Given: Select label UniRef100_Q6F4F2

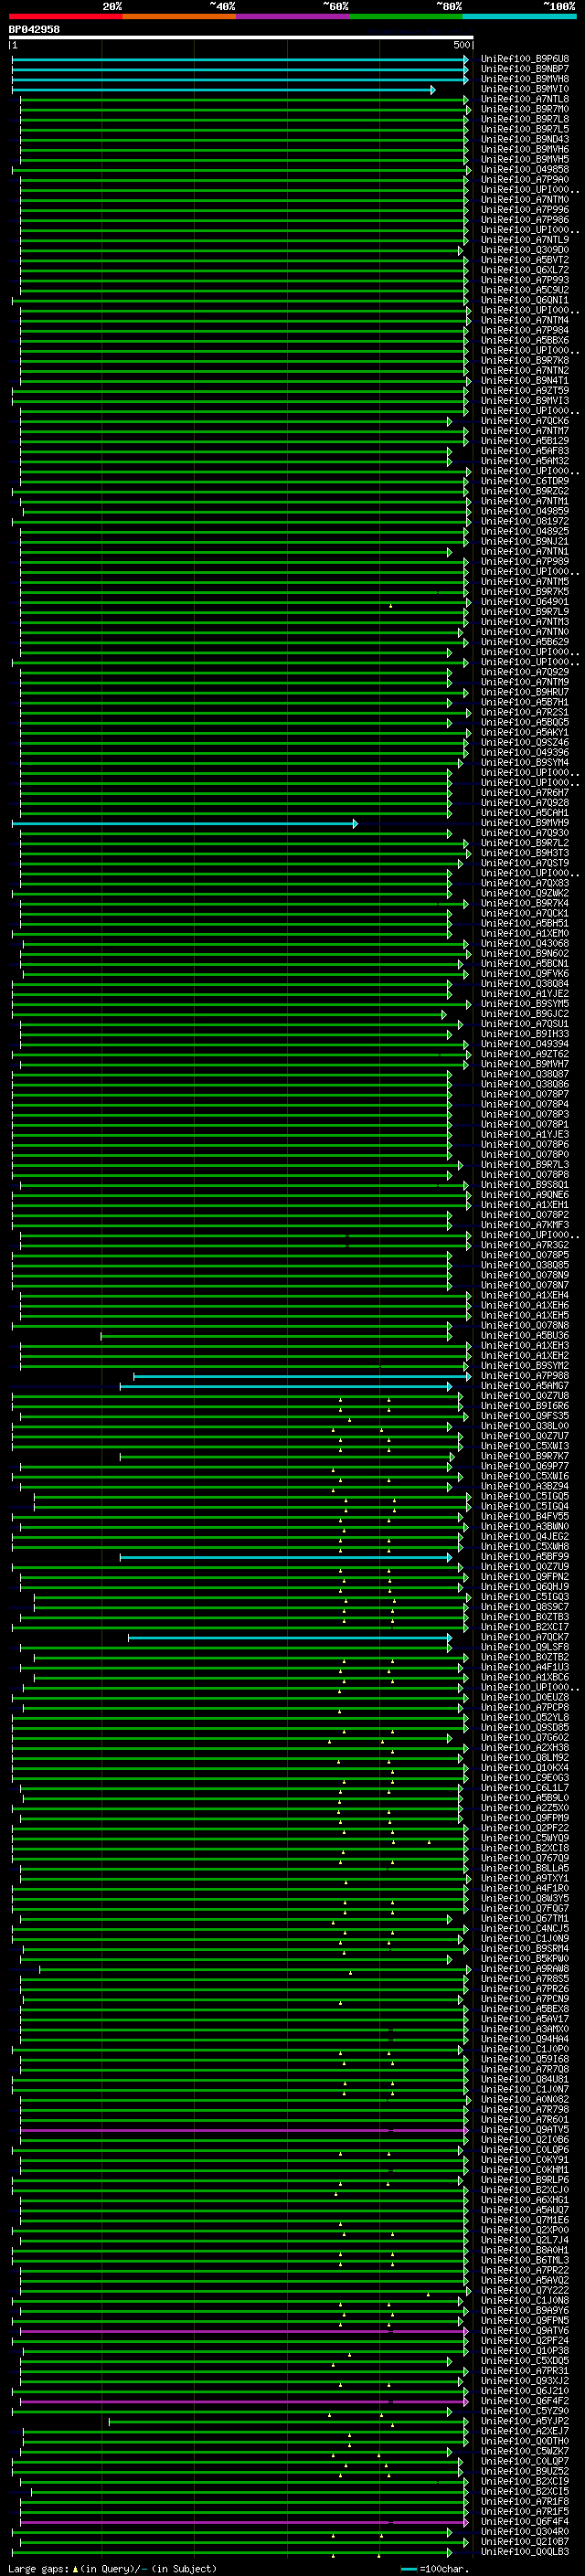Looking at the screenshot, I should (525, 2401).
